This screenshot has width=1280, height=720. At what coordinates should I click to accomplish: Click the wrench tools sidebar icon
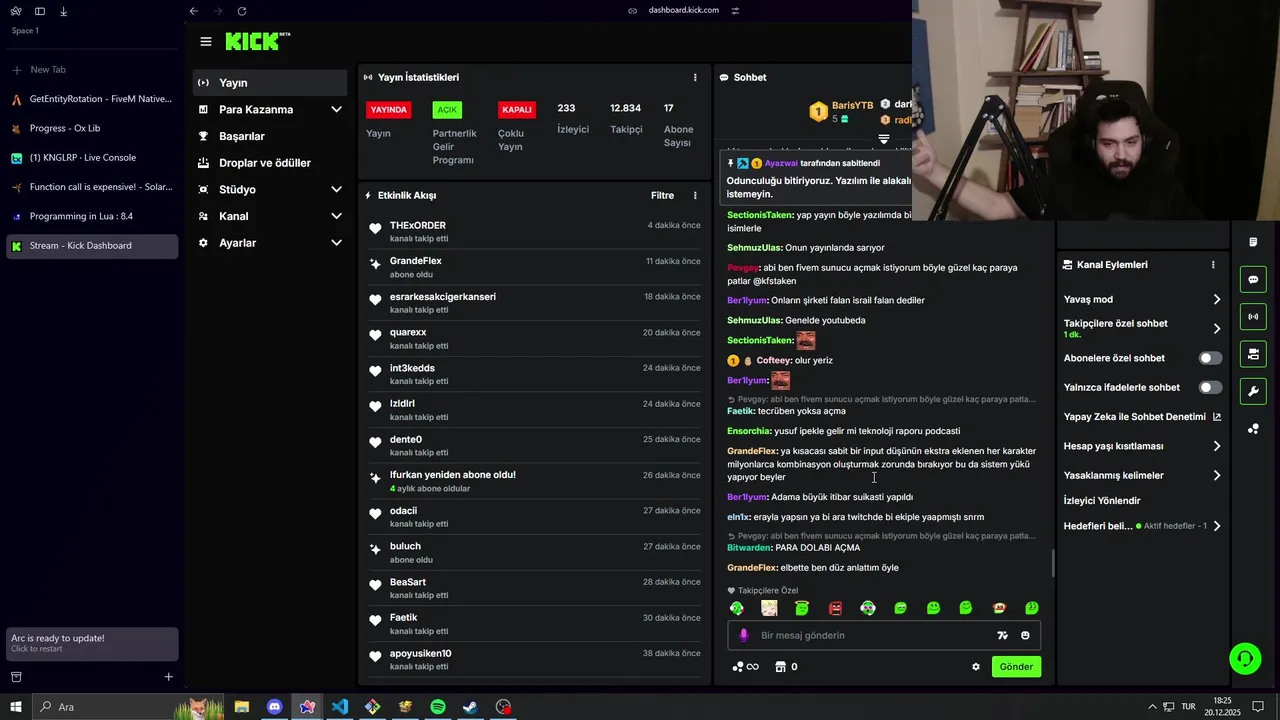point(1253,391)
